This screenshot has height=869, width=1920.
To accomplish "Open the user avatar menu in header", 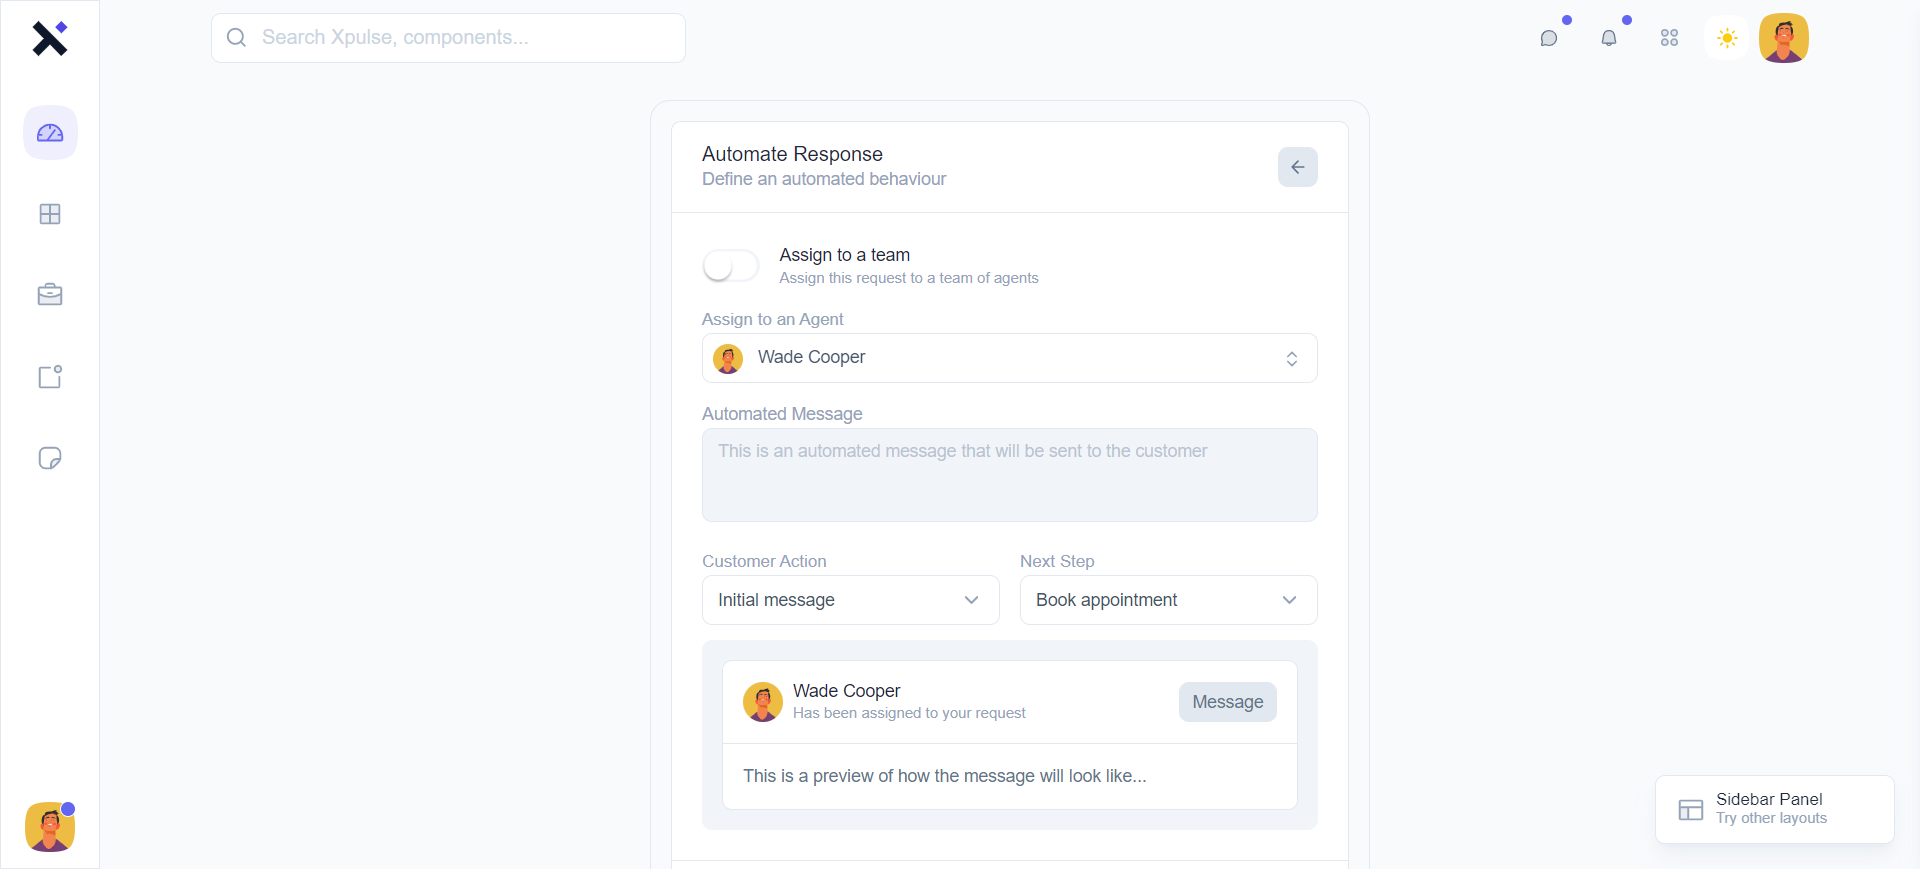I will [x=1784, y=38].
